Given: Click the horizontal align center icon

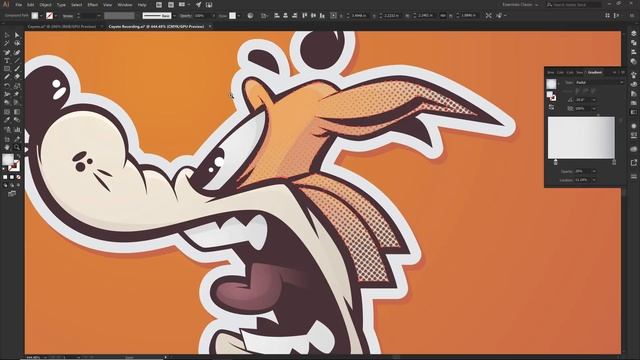Looking at the screenshot, I should coord(285,16).
